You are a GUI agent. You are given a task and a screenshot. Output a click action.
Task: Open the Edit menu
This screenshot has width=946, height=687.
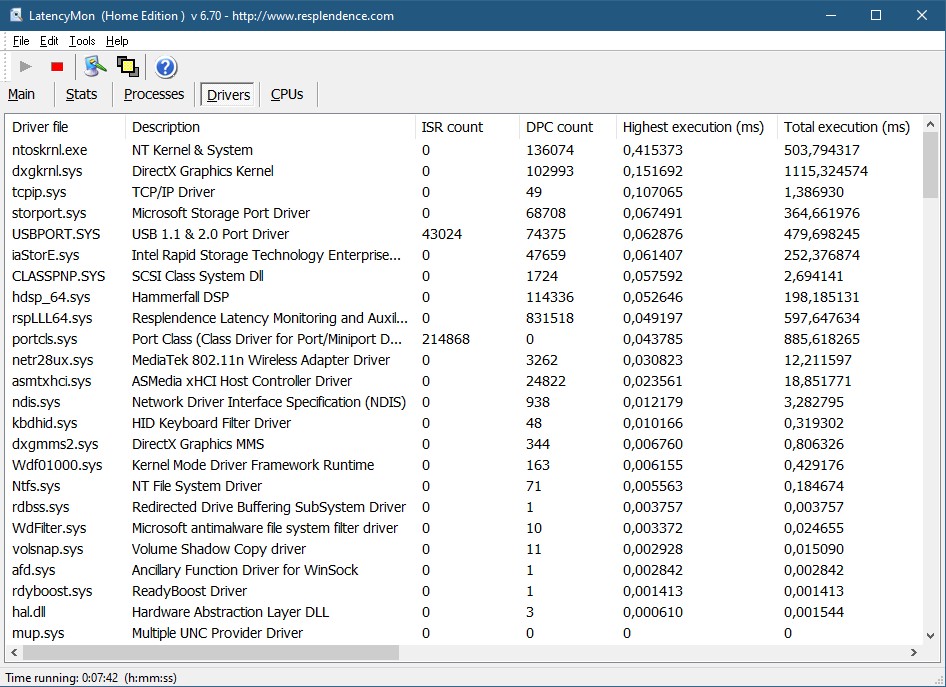click(x=49, y=41)
